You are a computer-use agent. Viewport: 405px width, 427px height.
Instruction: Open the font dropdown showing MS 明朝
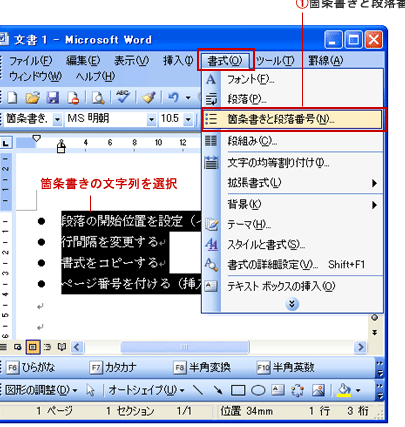point(152,119)
